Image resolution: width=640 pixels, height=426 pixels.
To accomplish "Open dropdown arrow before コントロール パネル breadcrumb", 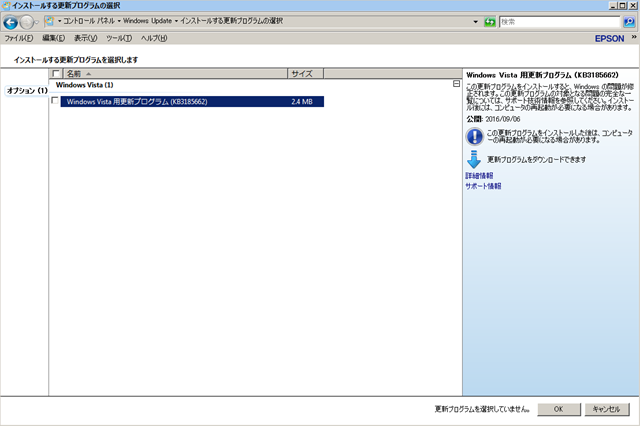I will (59, 21).
